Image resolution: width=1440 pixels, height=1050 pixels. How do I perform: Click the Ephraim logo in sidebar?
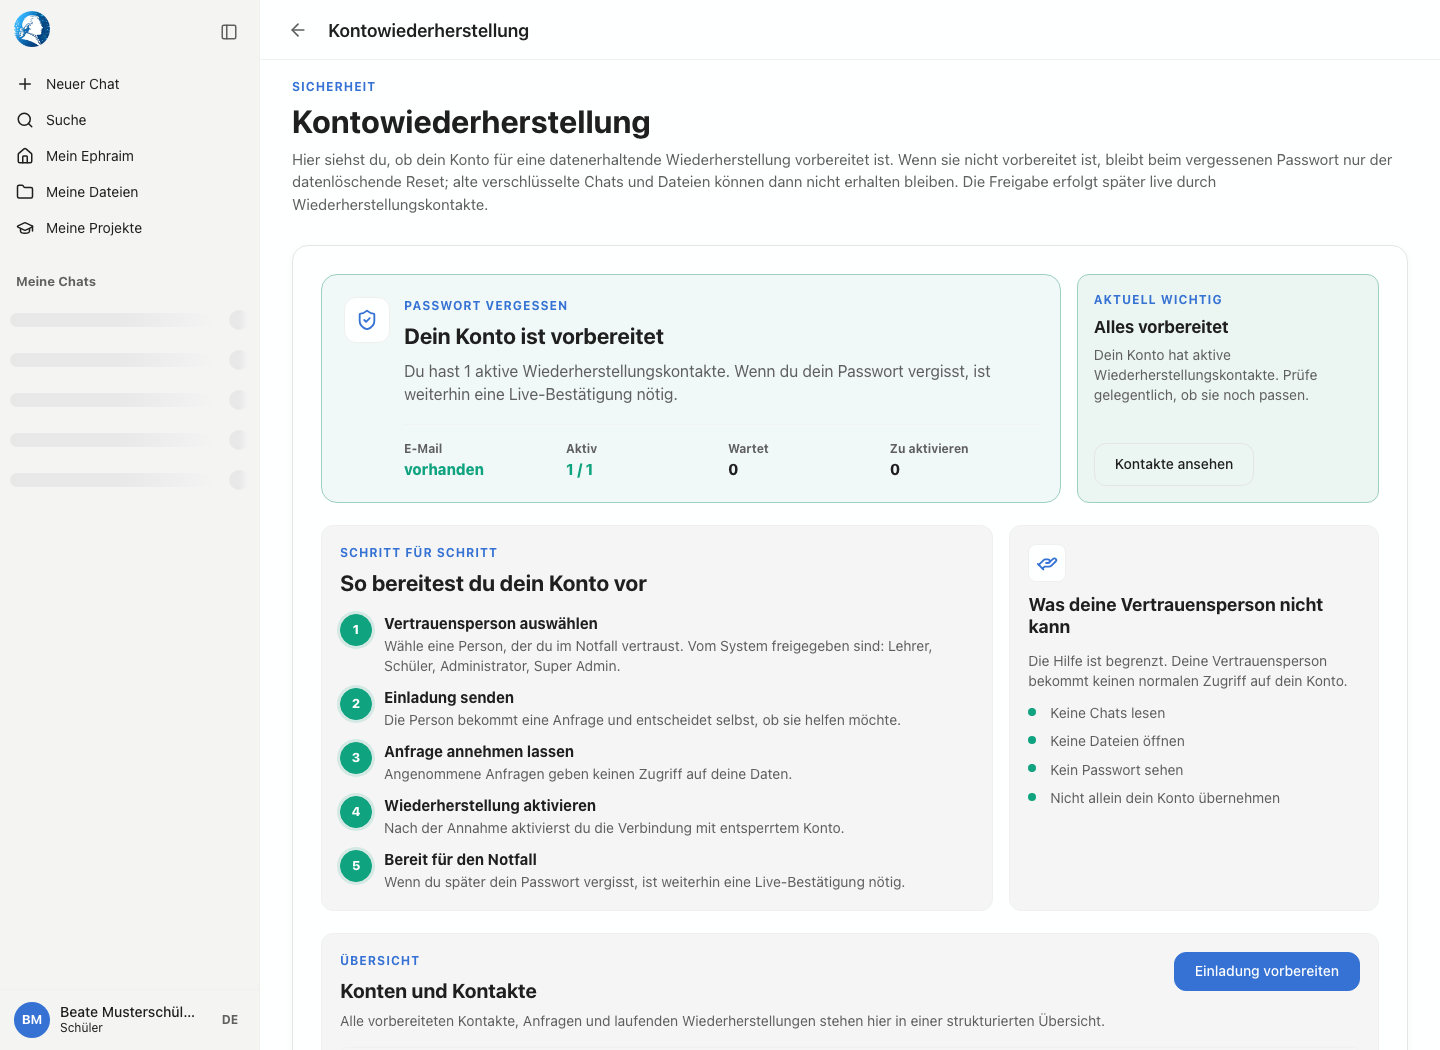[x=32, y=30]
